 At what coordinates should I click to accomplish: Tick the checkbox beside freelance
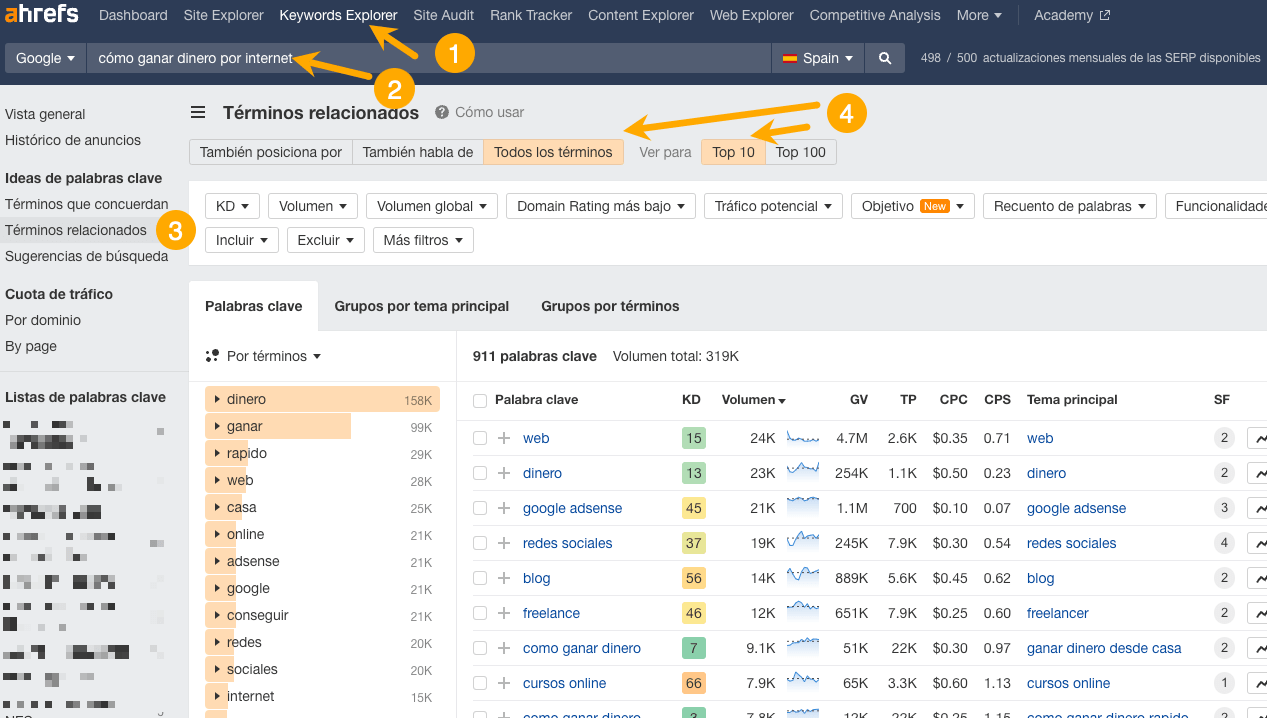tap(479, 613)
